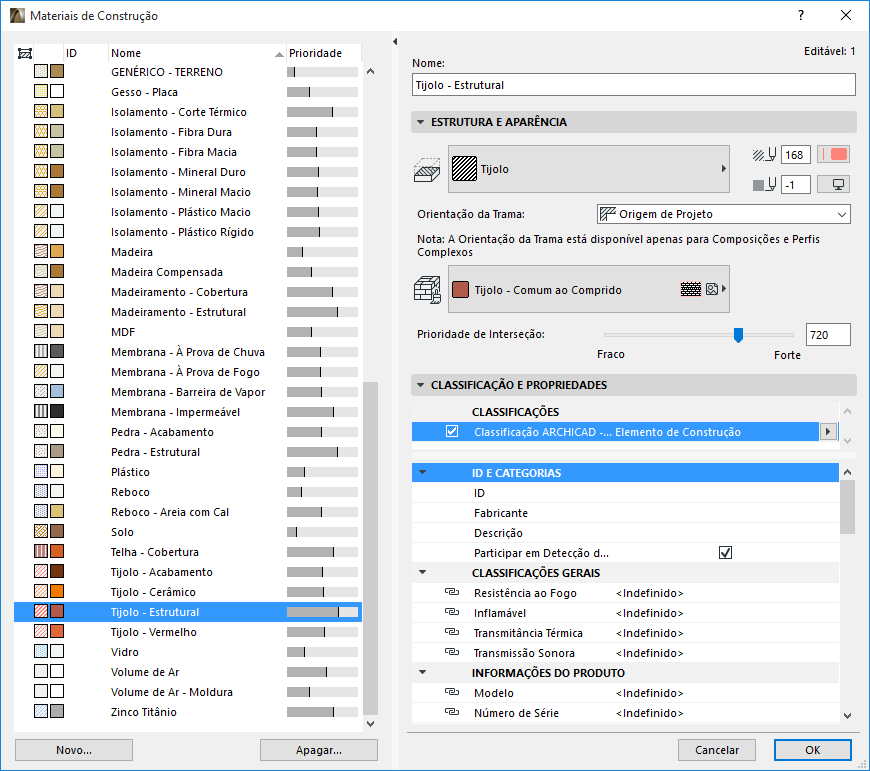Toggle the cut fill foreground pen color button
This screenshot has height=771, width=870.
pos(833,155)
